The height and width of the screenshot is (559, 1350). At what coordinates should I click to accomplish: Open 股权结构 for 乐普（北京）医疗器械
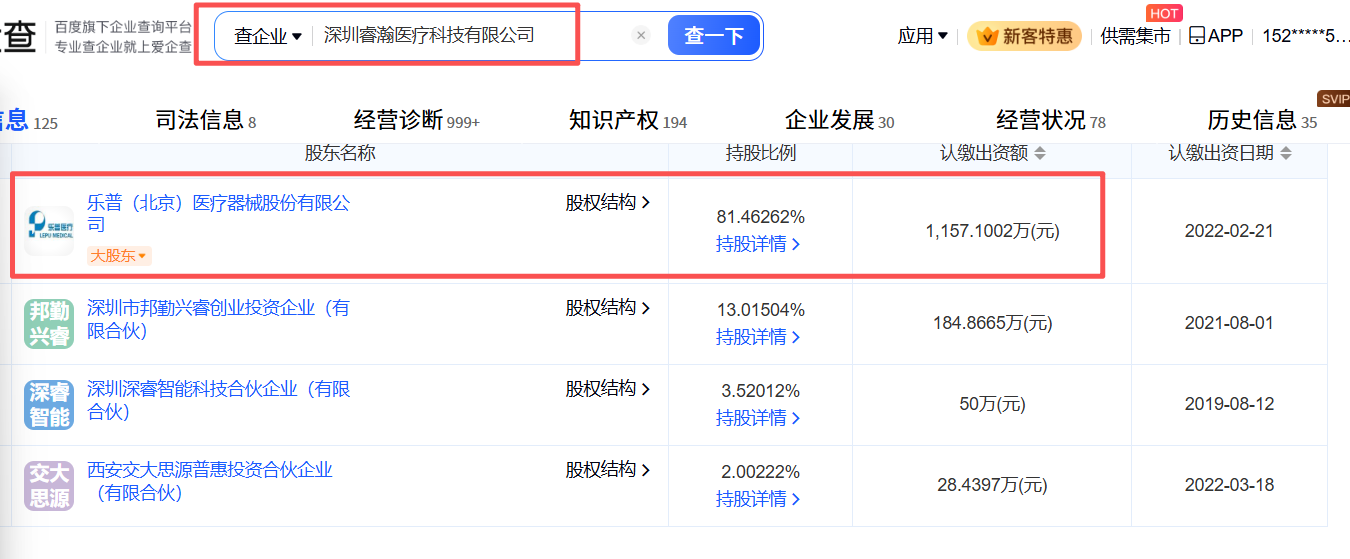point(608,203)
